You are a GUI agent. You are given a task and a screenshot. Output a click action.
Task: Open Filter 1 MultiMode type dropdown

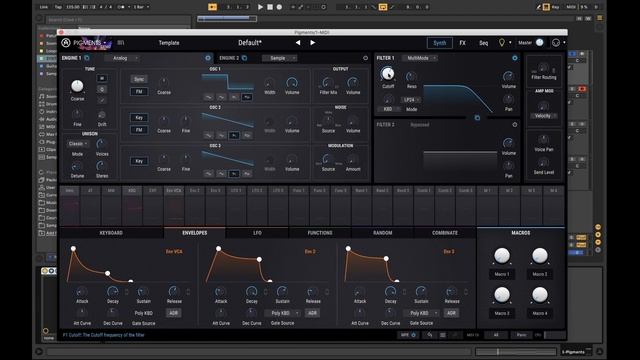tap(420, 58)
